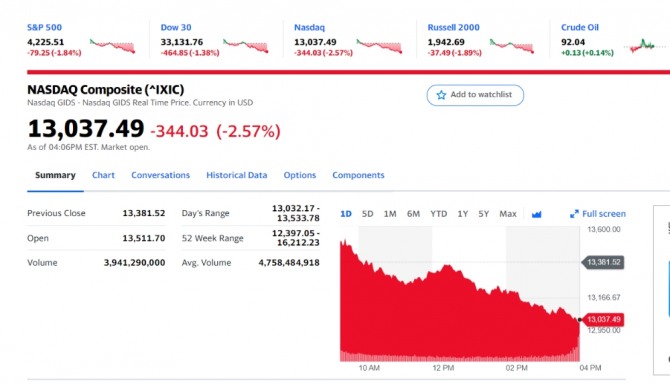Click the 13,037.49 current price marker
Image resolution: width=670 pixels, height=384 pixels.
pyautogui.click(x=603, y=320)
